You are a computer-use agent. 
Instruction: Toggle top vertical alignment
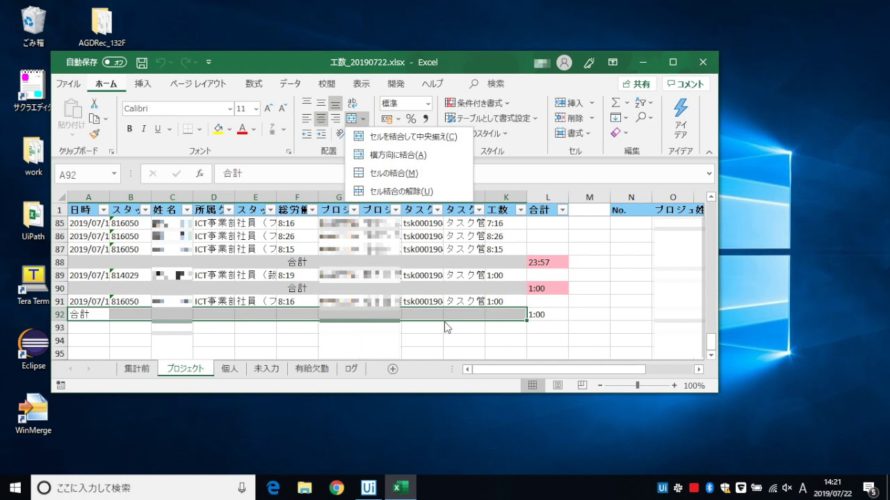point(307,103)
